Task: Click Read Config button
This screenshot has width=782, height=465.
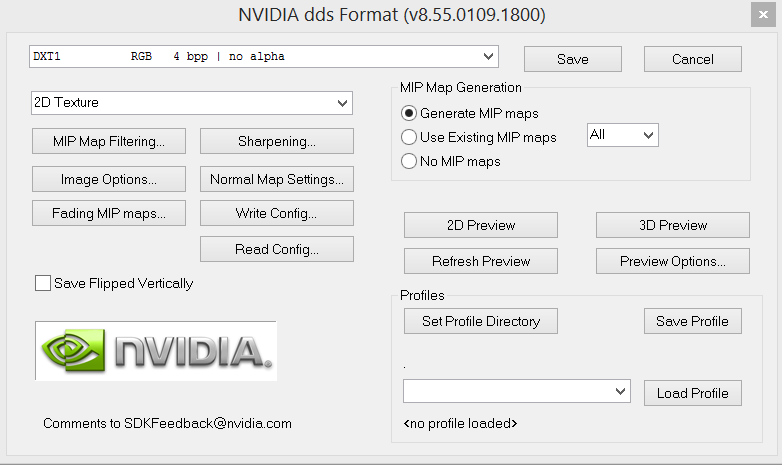Action: pos(277,249)
